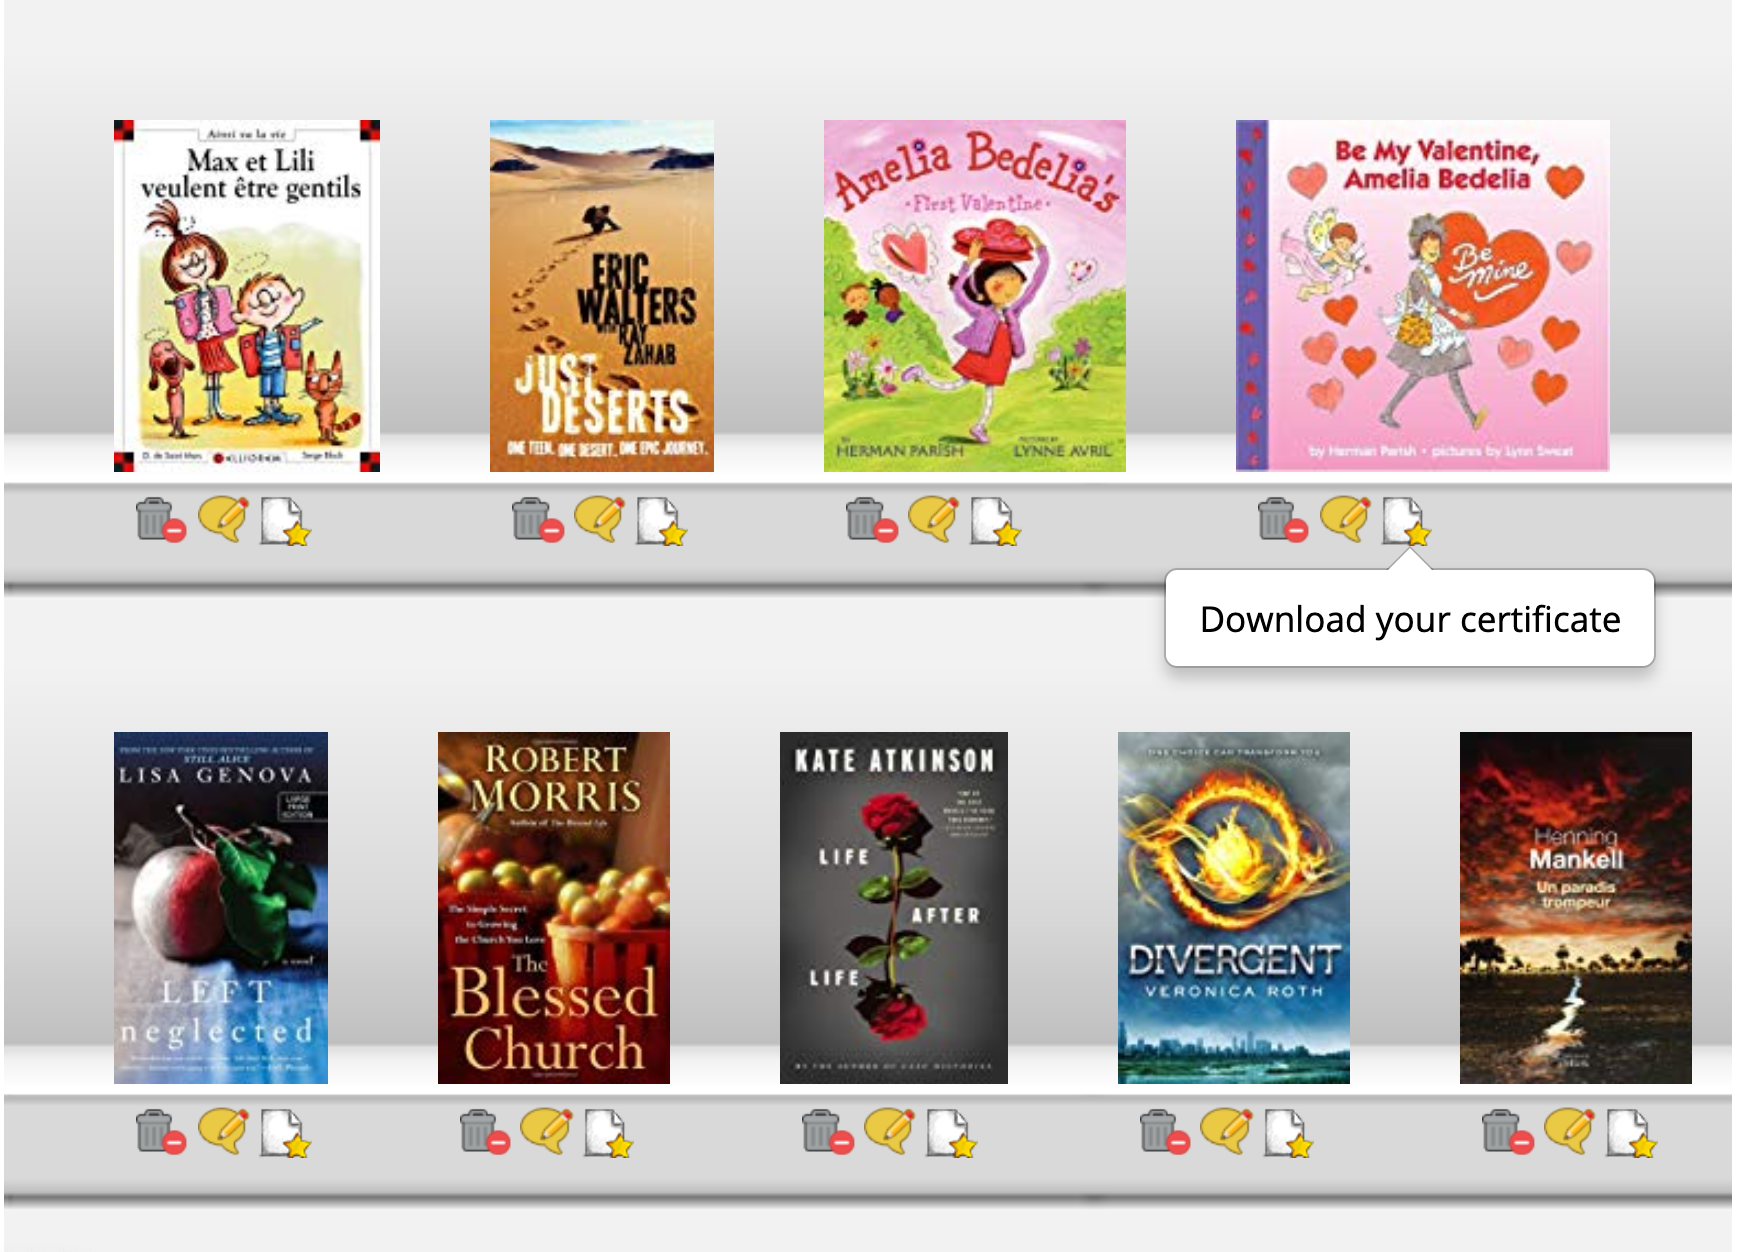Open The Blessed Church cover
Image resolution: width=1748 pixels, height=1252 pixels.
point(554,908)
